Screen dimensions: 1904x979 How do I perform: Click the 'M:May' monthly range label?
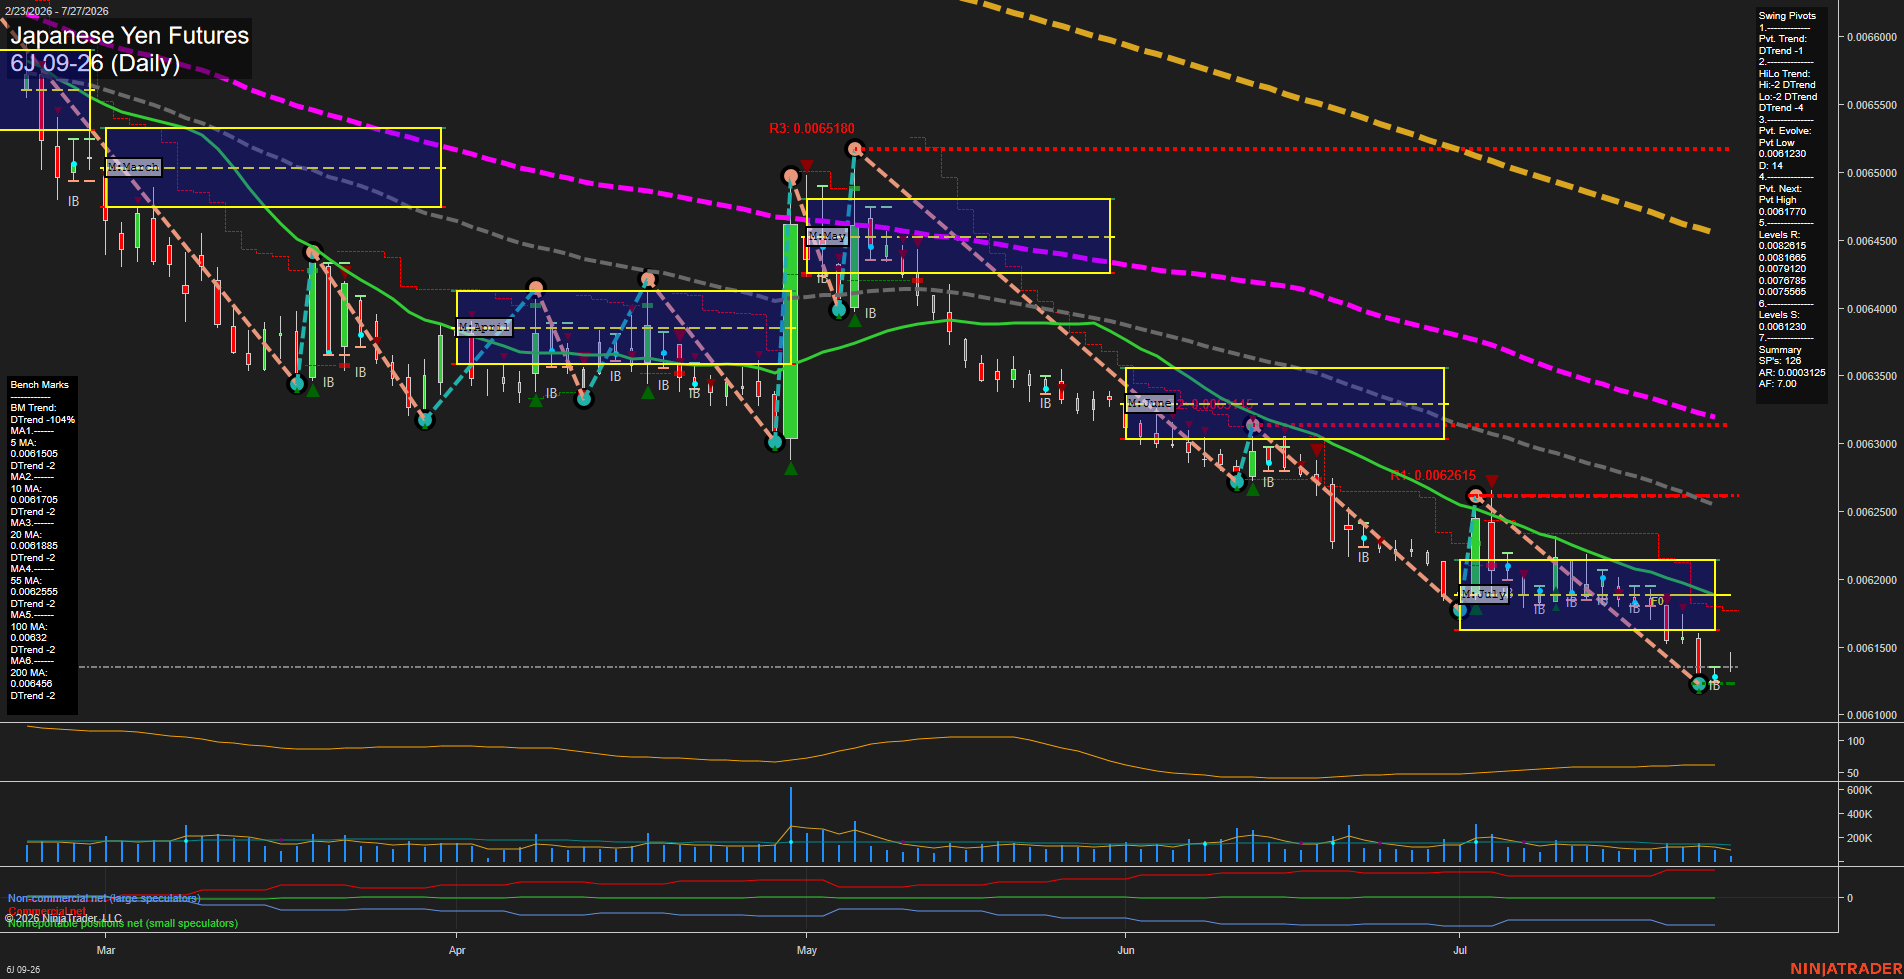(x=827, y=236)
